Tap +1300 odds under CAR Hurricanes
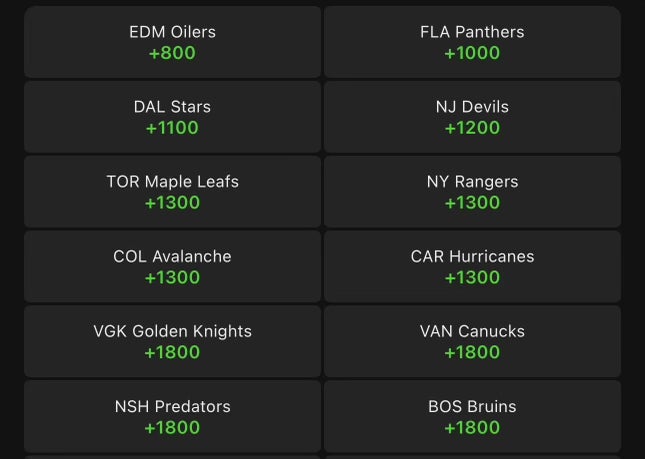This screenshot has height=459, width=645. (x=472, y=278)
